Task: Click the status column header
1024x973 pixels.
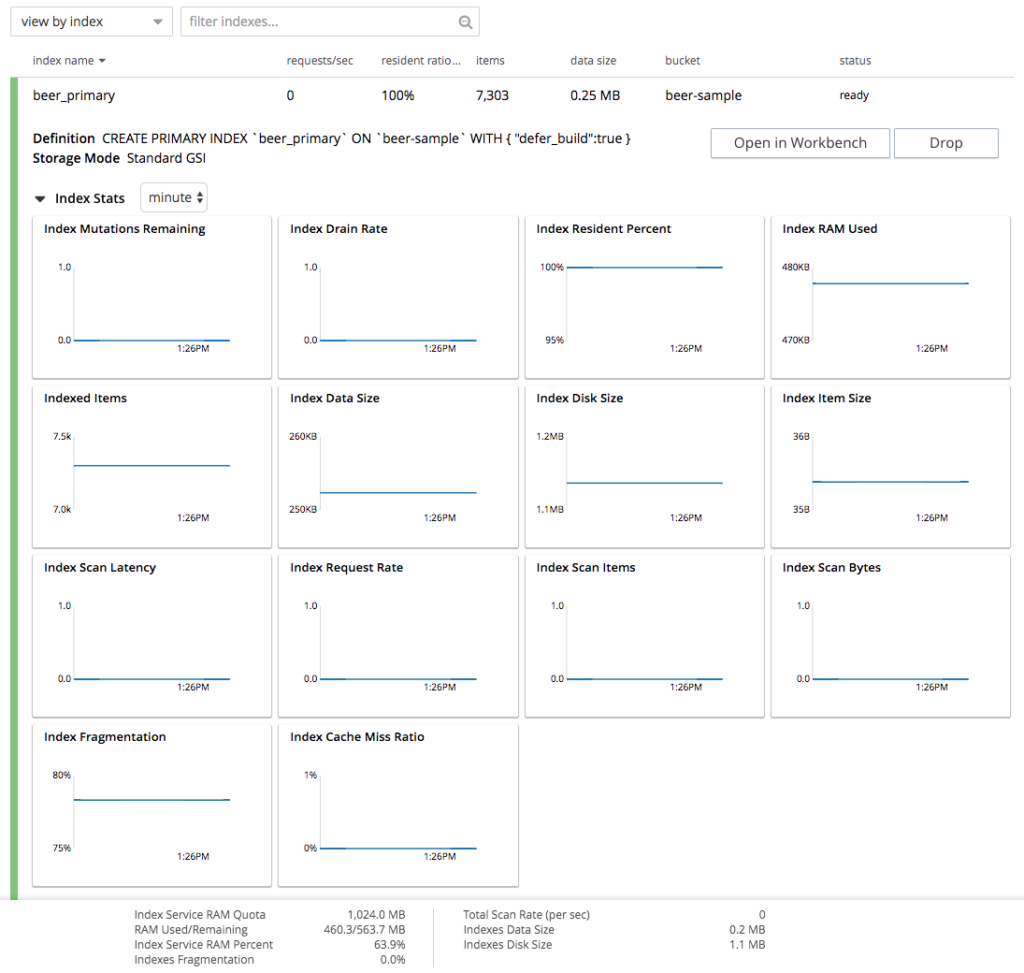Action: coord(855,61)
